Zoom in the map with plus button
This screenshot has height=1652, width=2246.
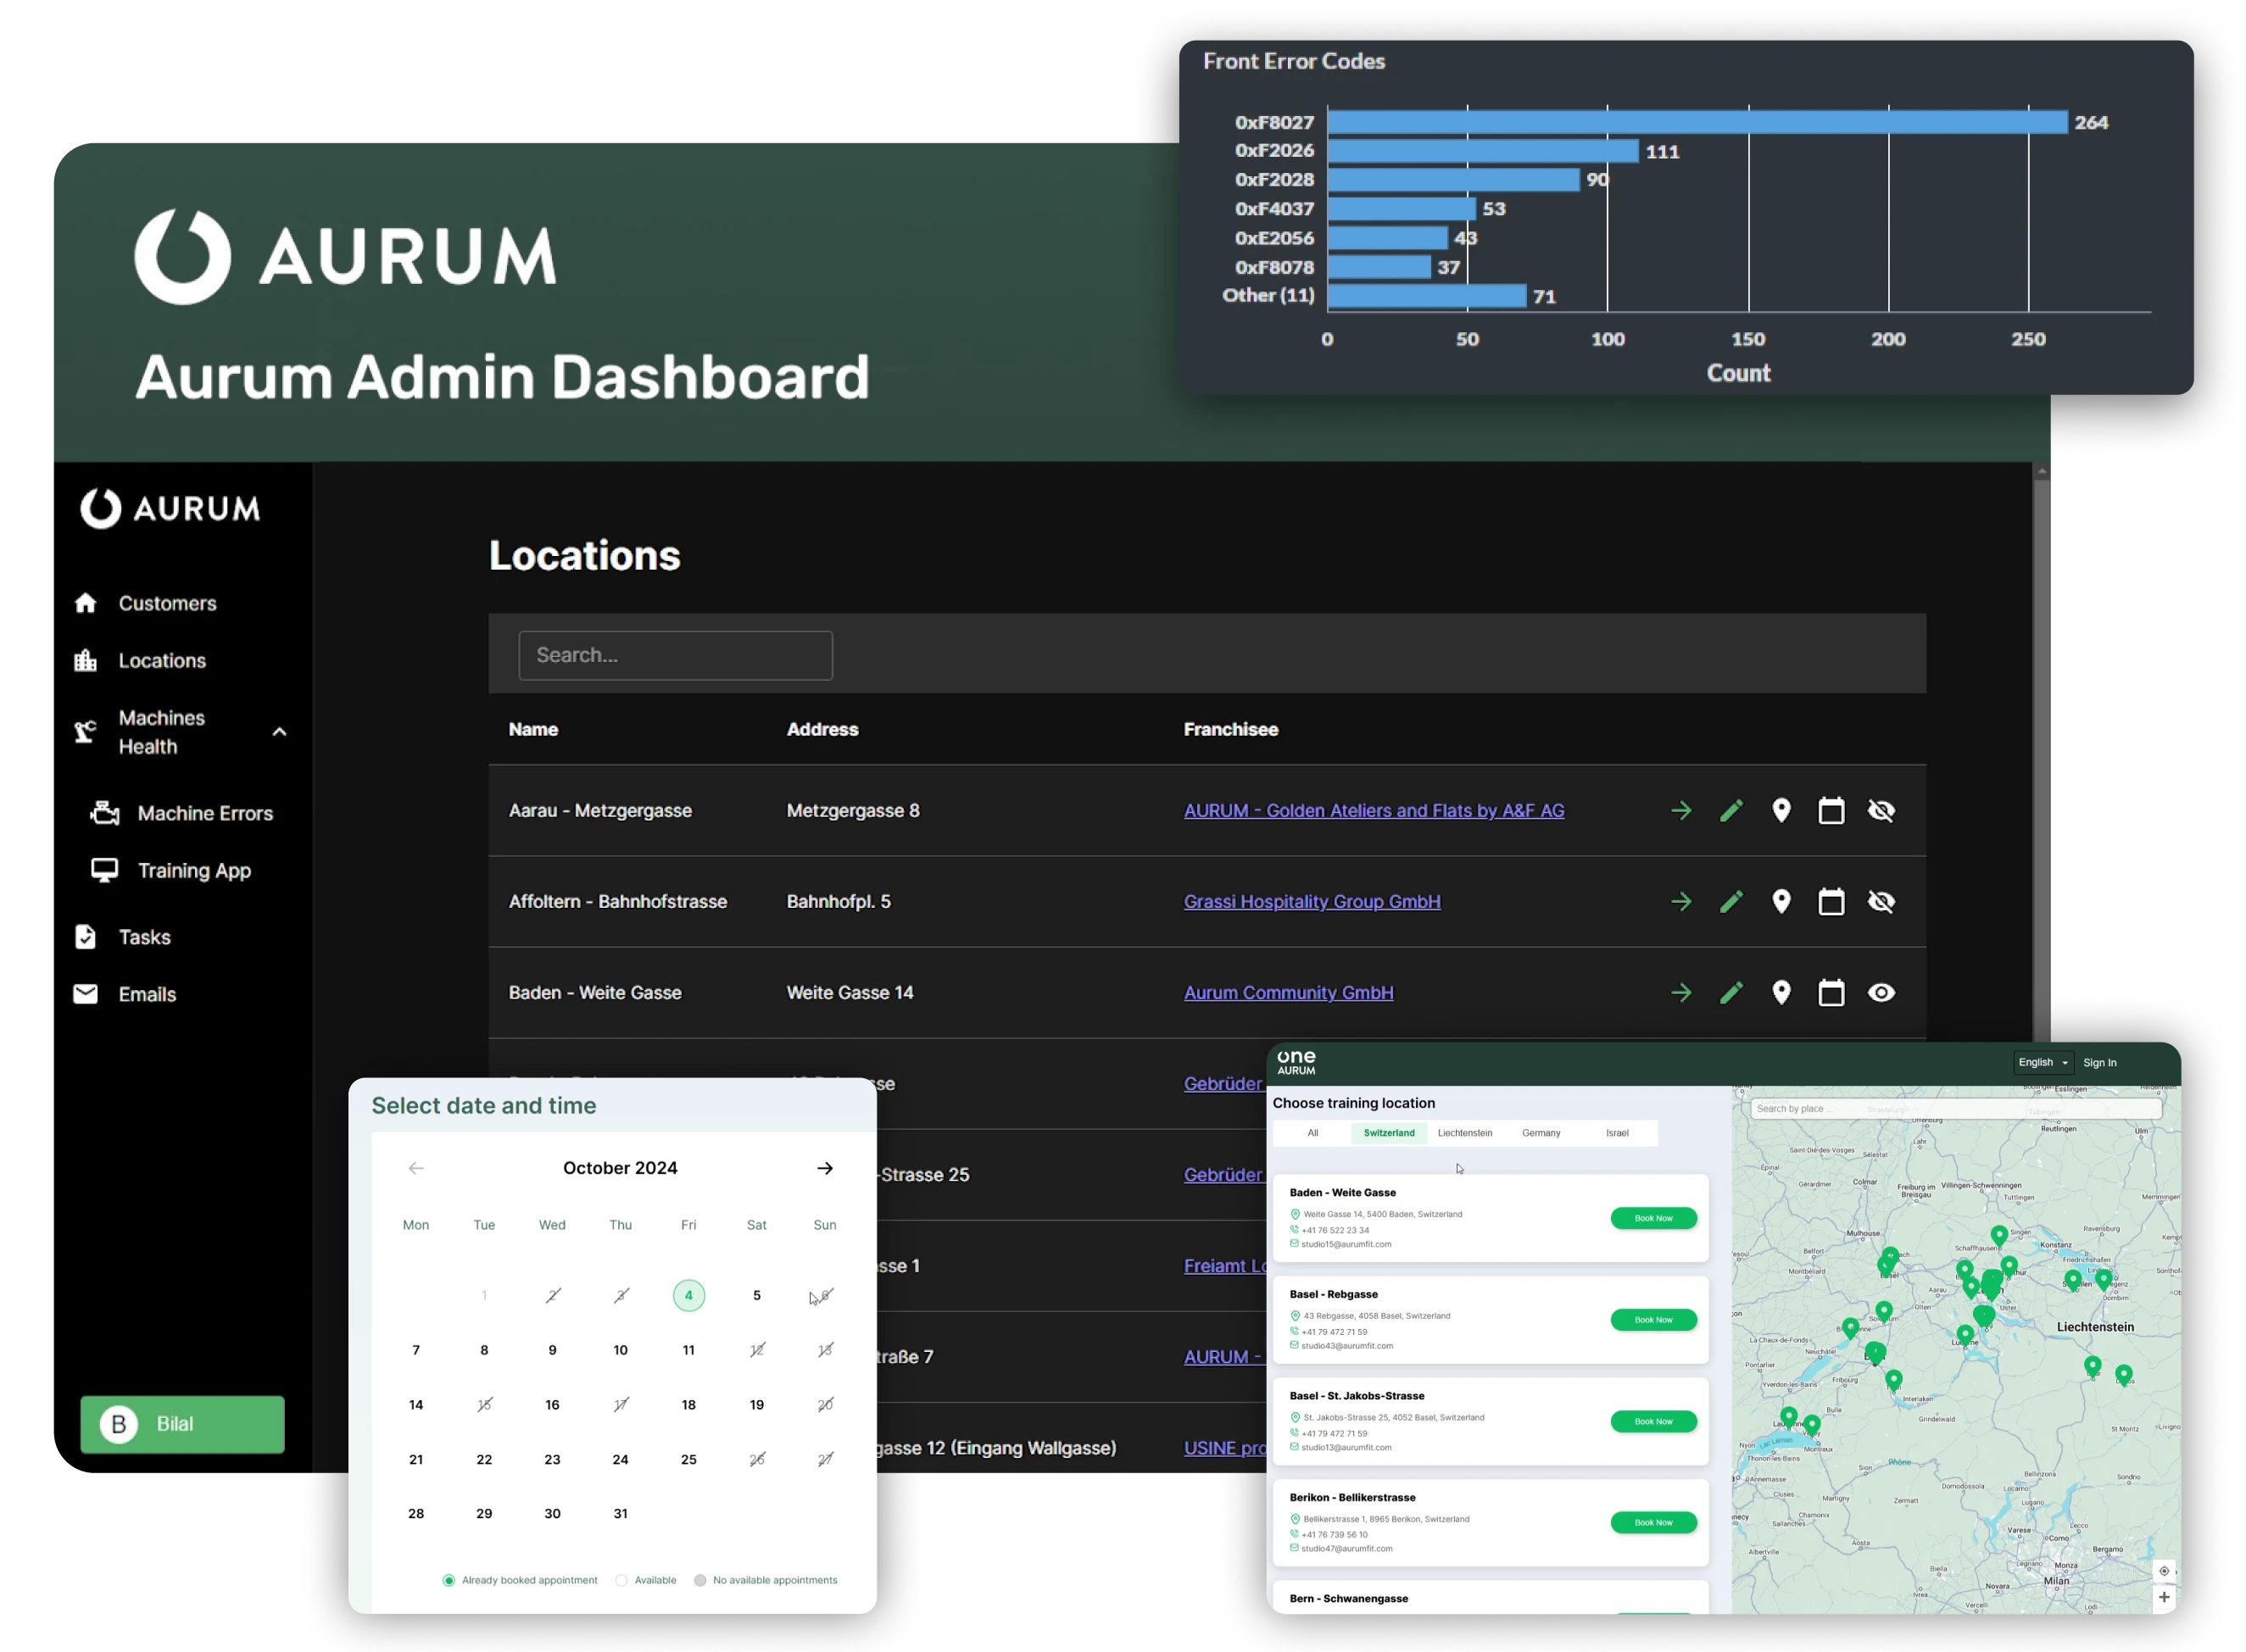pos(2164,1597)
